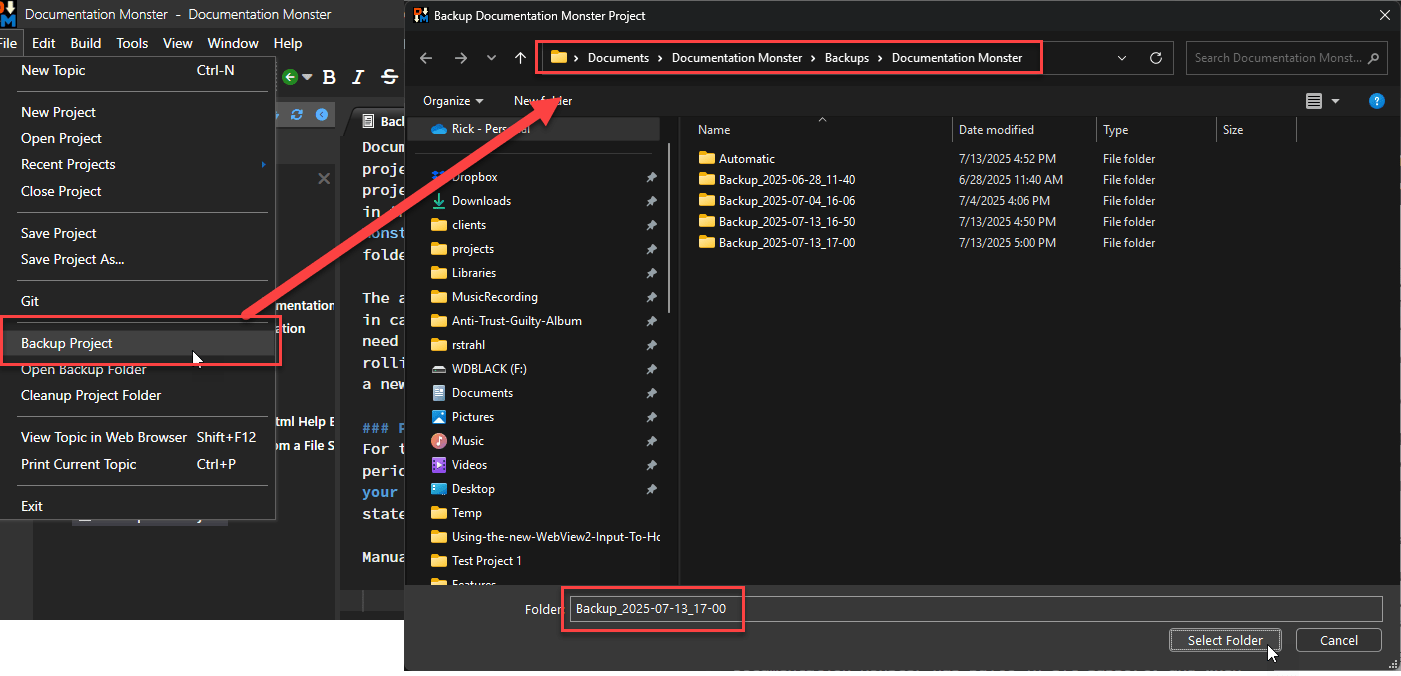Viewport: 1401px width, 676px height.
Task: Click Backups in the breadcrumb path
Action: 846,58
